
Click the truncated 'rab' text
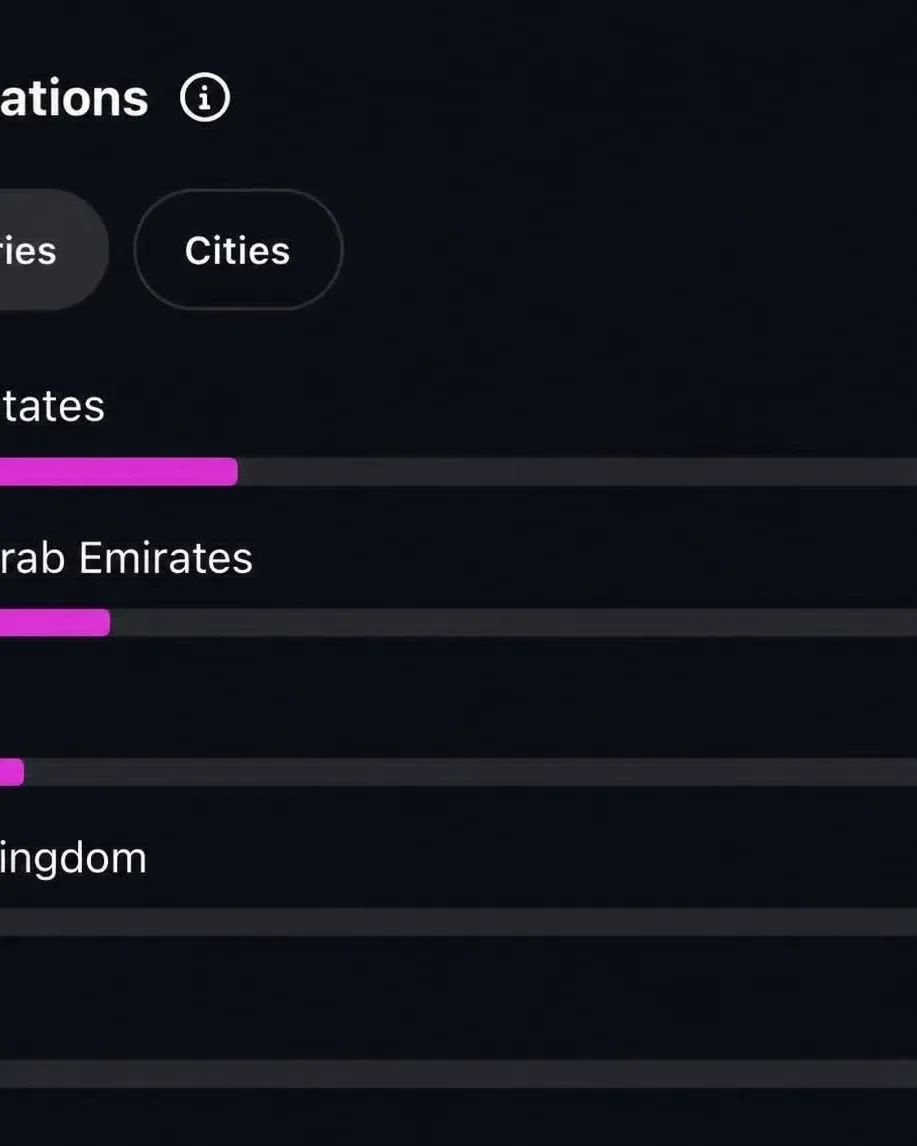pyautogui.click(x=32, y=558)
